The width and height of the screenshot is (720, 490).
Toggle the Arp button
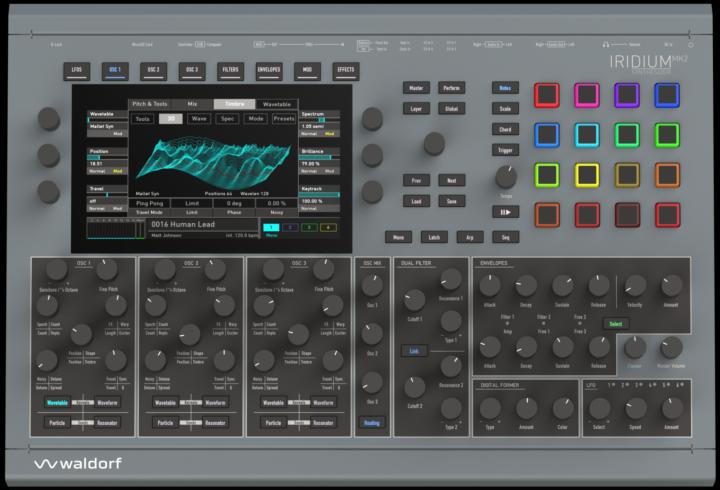coord(470,237)
